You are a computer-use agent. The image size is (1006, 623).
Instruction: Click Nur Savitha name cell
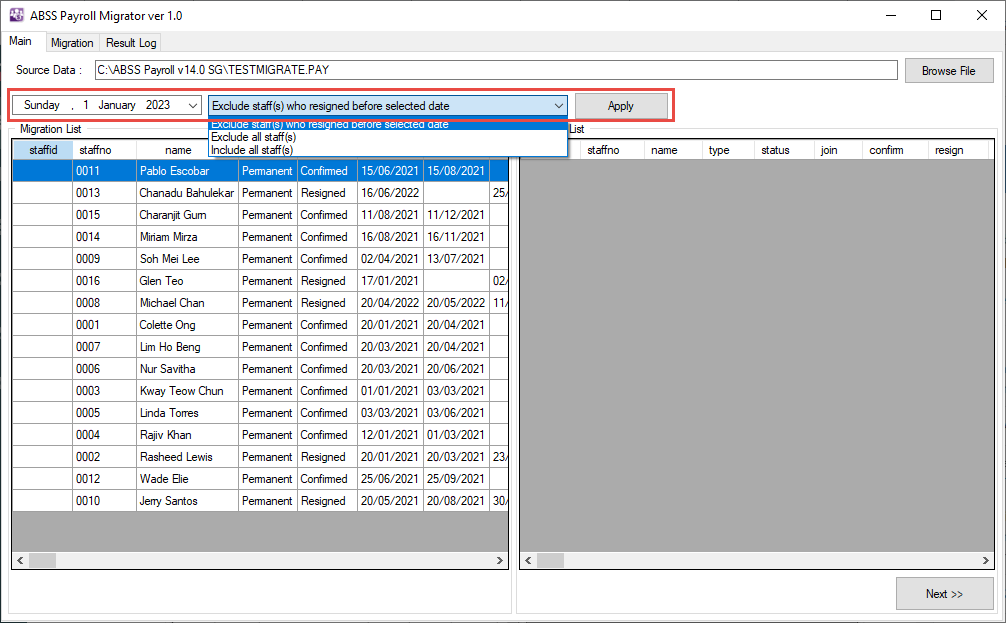[x=187, y=369]
